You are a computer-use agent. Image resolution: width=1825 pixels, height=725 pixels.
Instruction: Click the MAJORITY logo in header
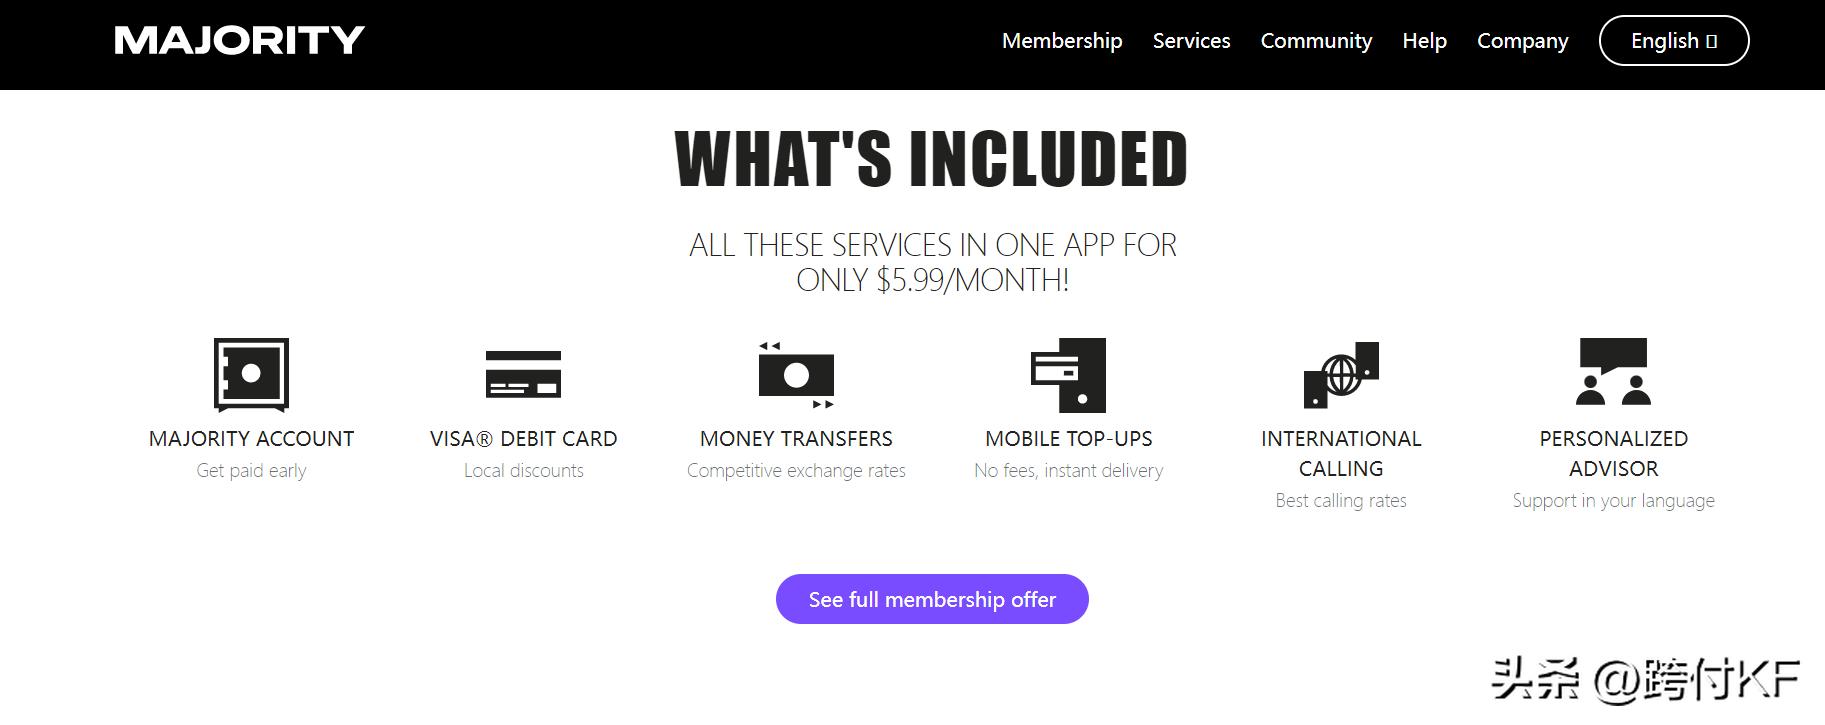pos(240,41)
